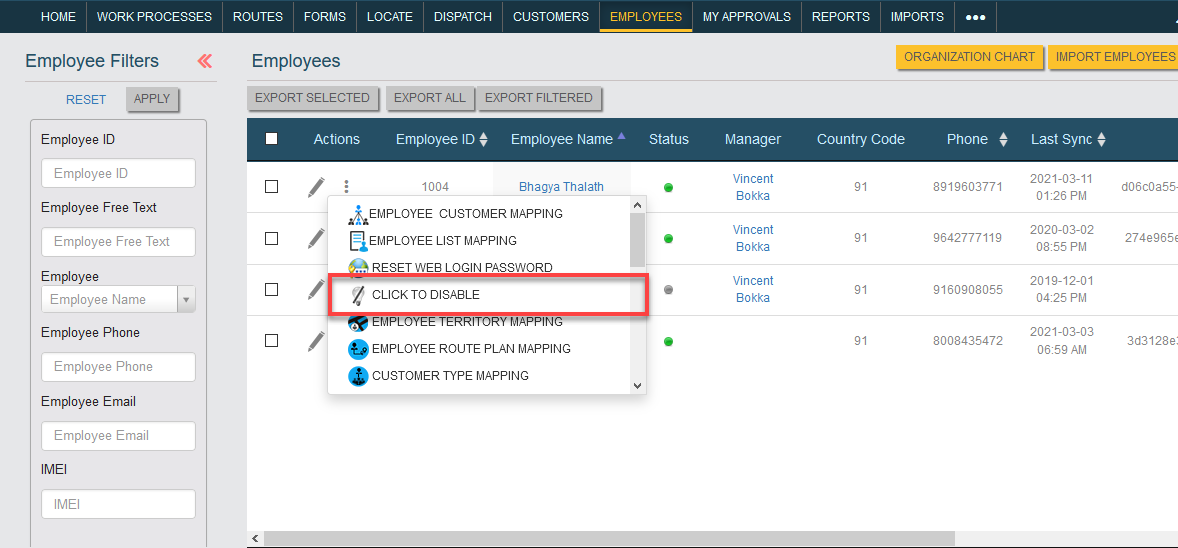The image size is (1178, 548).
Task: Click the actions menu vertical scrollbar down arrow
Action: [x=638, y=385]
